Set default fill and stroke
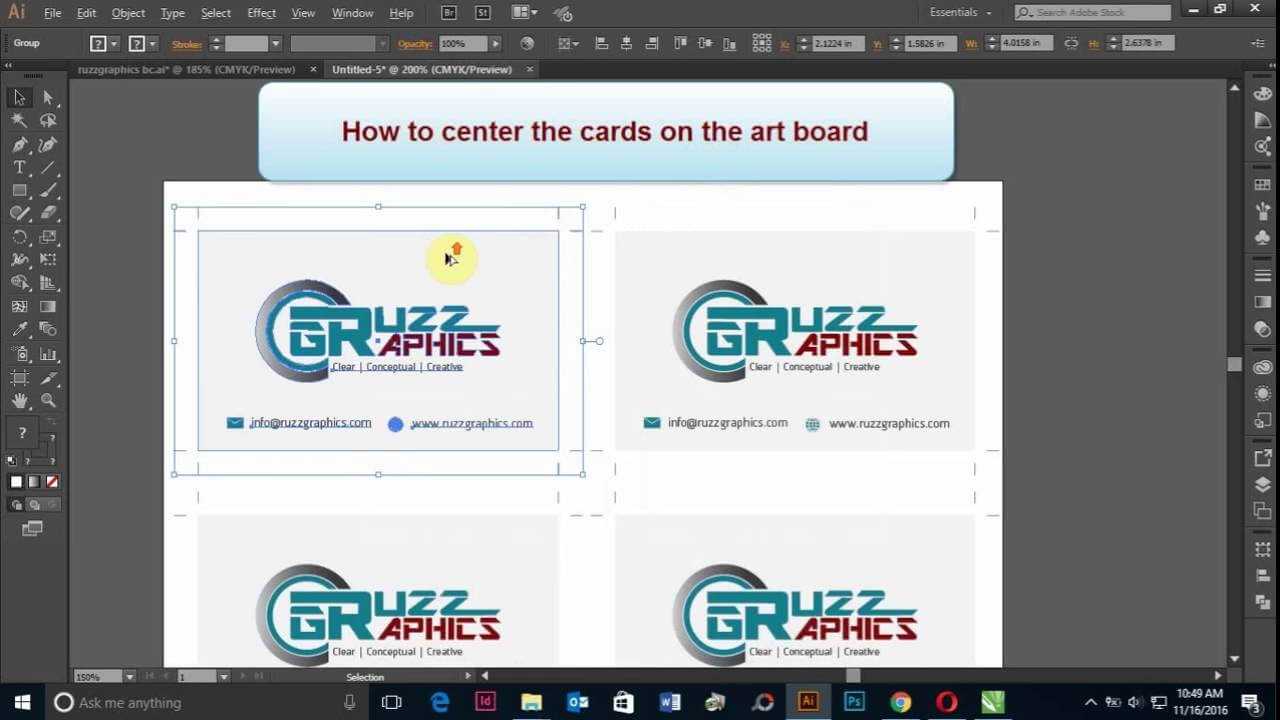This screenshot has width=1280, height=720. (x=12, y=461)
